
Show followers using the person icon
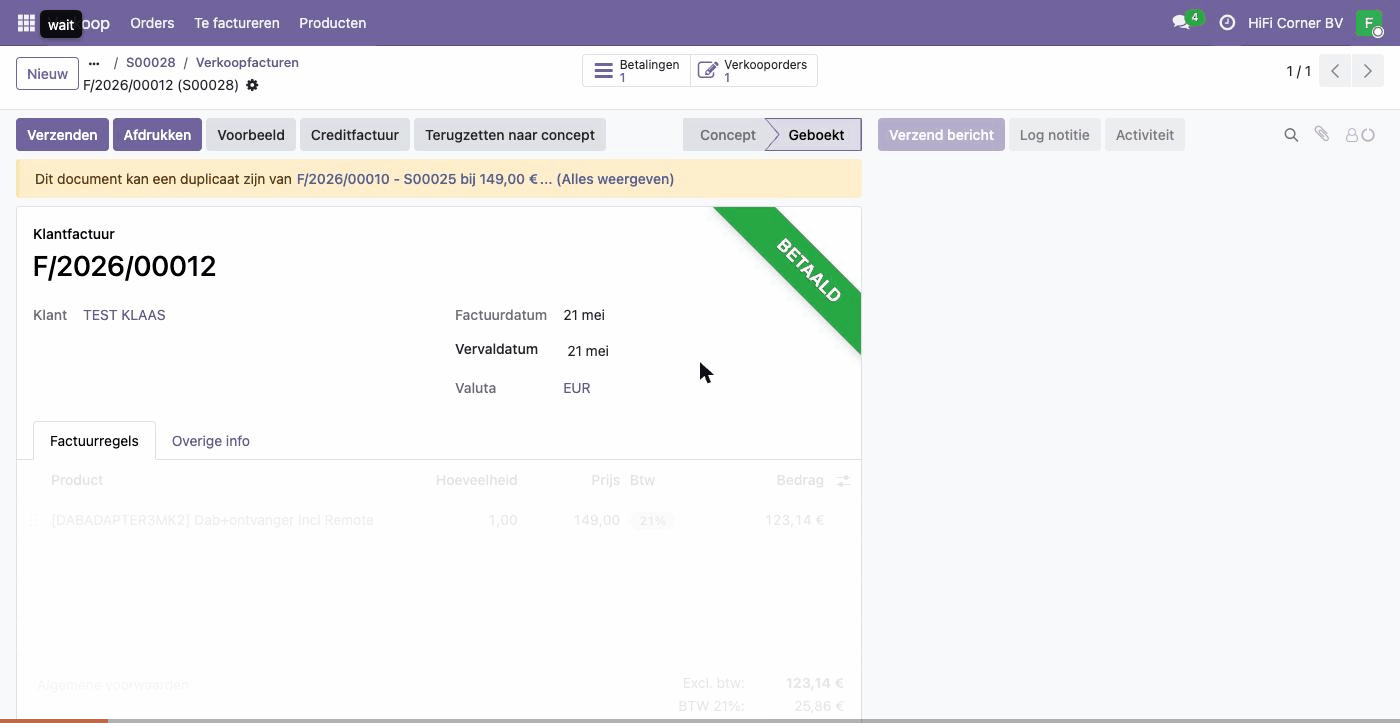point(1352,135)
